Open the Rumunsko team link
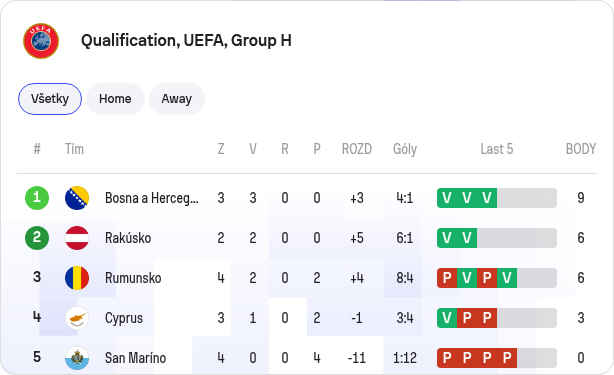 (x=133, y=278)
